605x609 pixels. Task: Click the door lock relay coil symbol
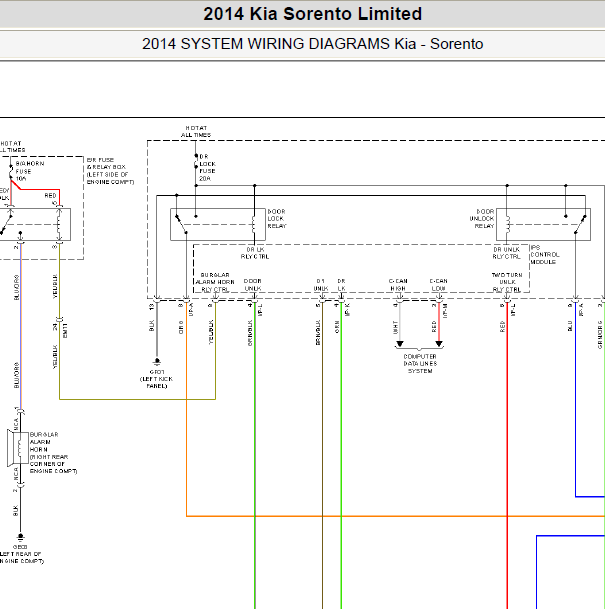coord(254,224)
